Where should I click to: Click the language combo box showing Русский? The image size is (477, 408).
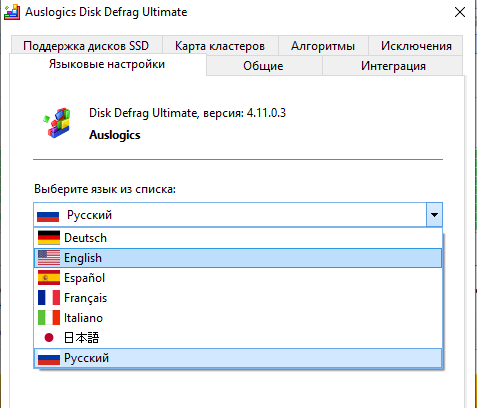pyautogui.click(x=238, y=215)
